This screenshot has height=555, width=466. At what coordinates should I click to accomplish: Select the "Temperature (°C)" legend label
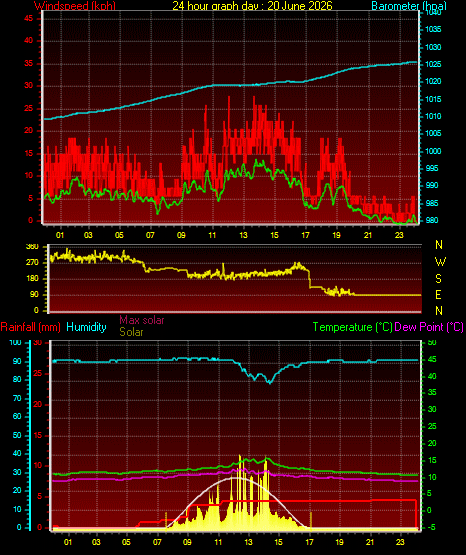(352, 327)
